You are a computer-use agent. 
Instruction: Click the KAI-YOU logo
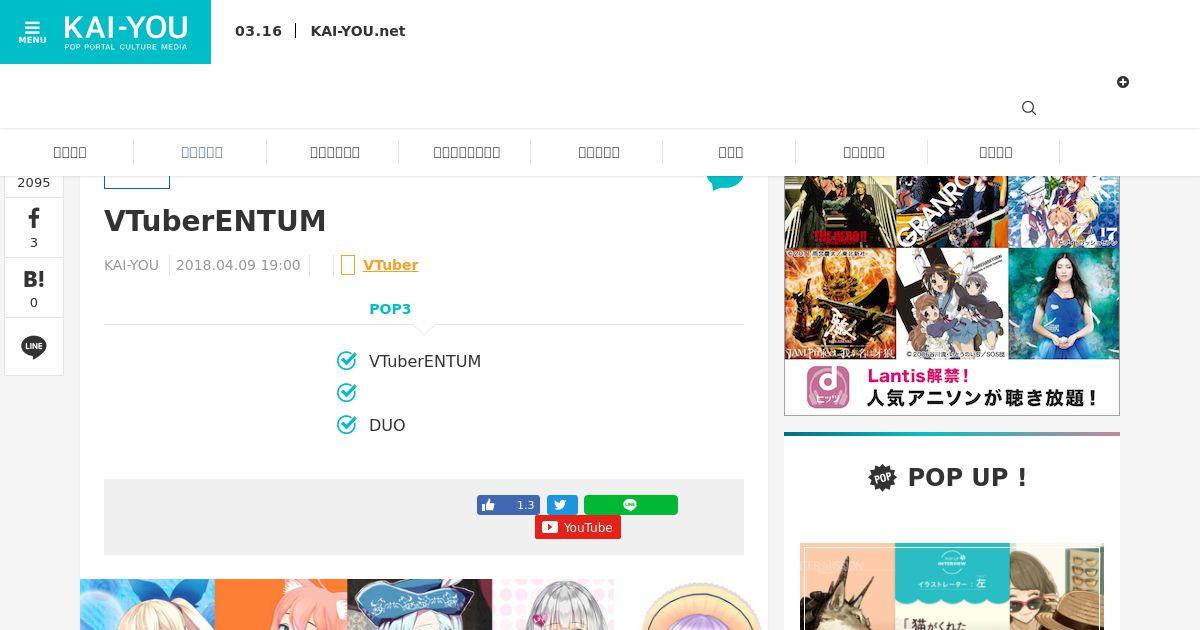[126, 32]
